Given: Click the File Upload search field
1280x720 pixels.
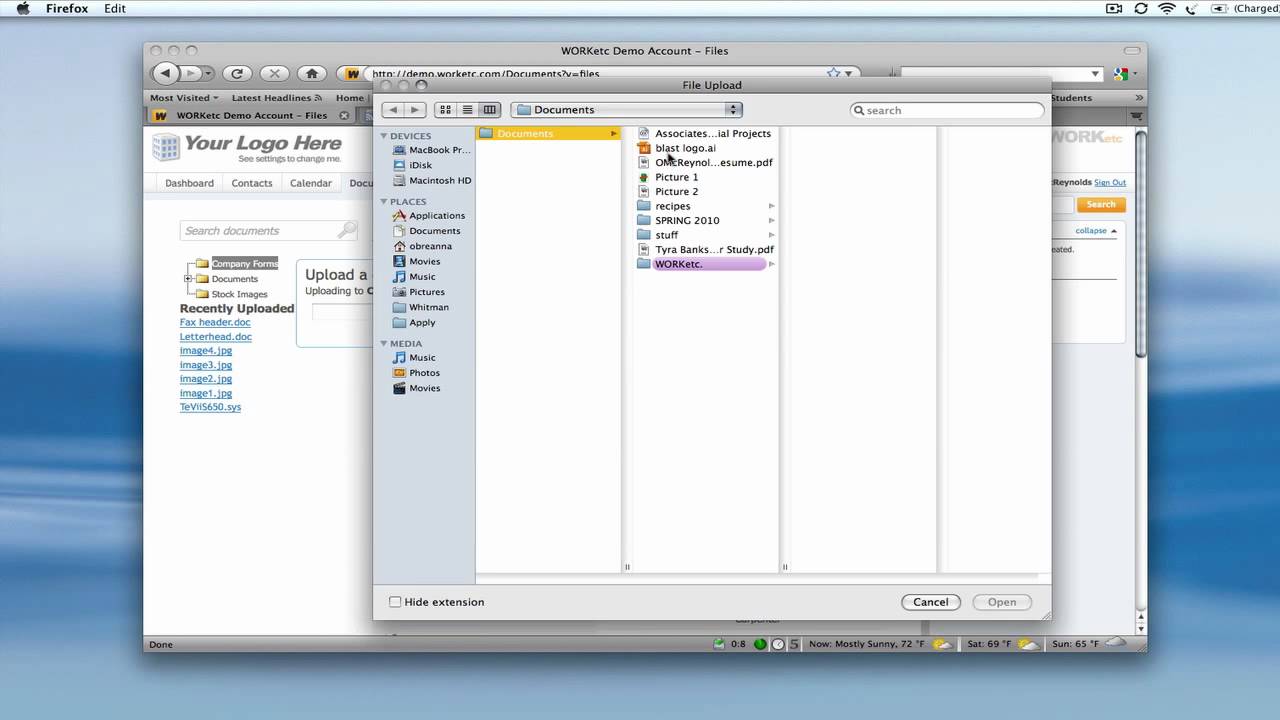Looking at the screenshot, I should 947,110.
